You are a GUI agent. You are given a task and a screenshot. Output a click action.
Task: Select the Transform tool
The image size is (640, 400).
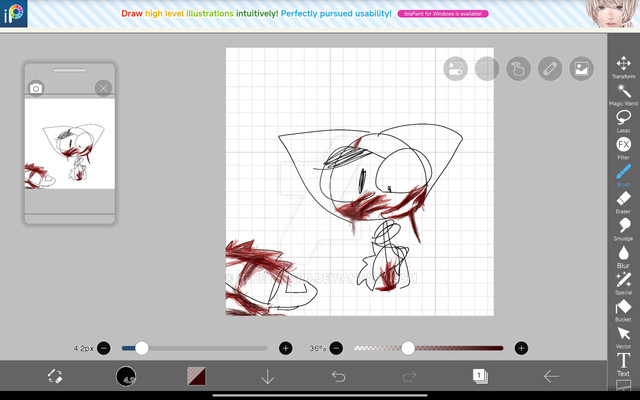click(x=623, y=65)
